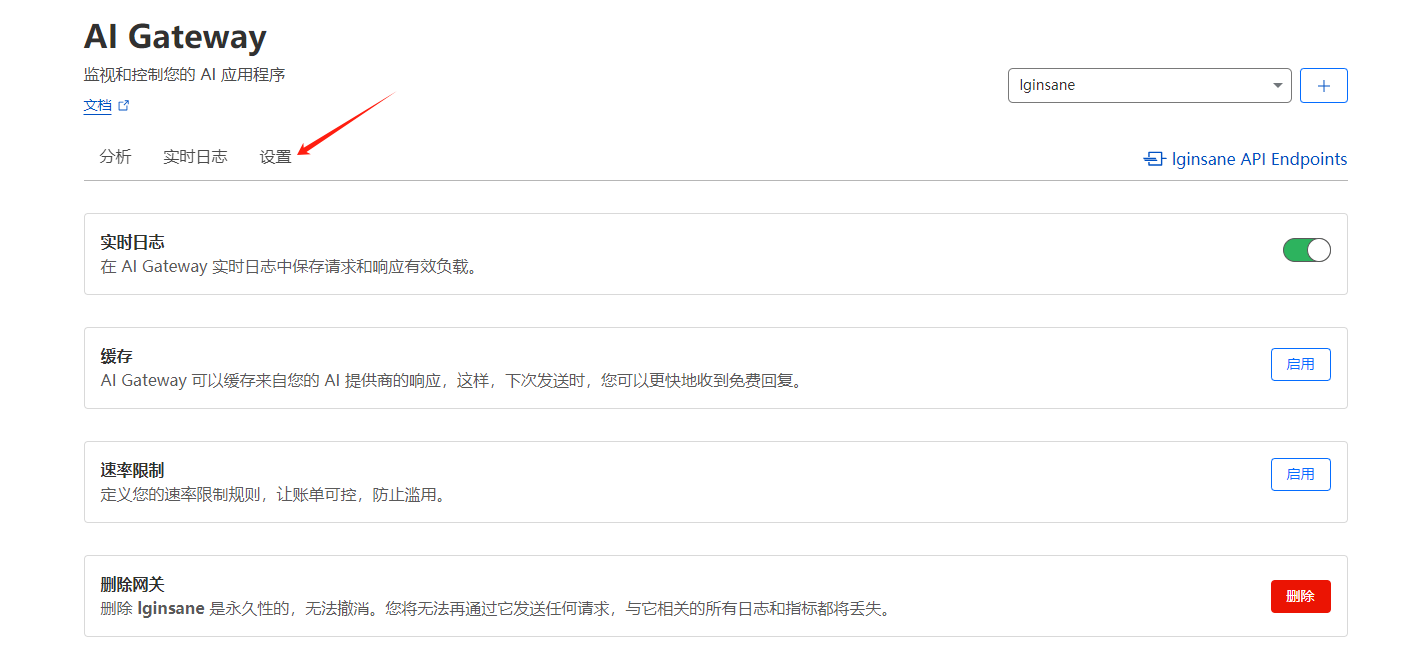
Task: Click the AI Gateway page heading
Action: point(175,37)
